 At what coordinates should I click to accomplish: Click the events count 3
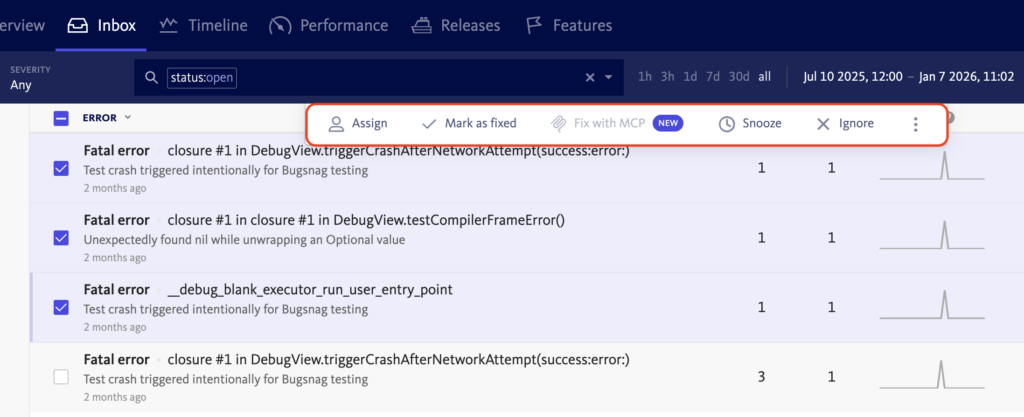pyautogui.click(x=761, y=377)
